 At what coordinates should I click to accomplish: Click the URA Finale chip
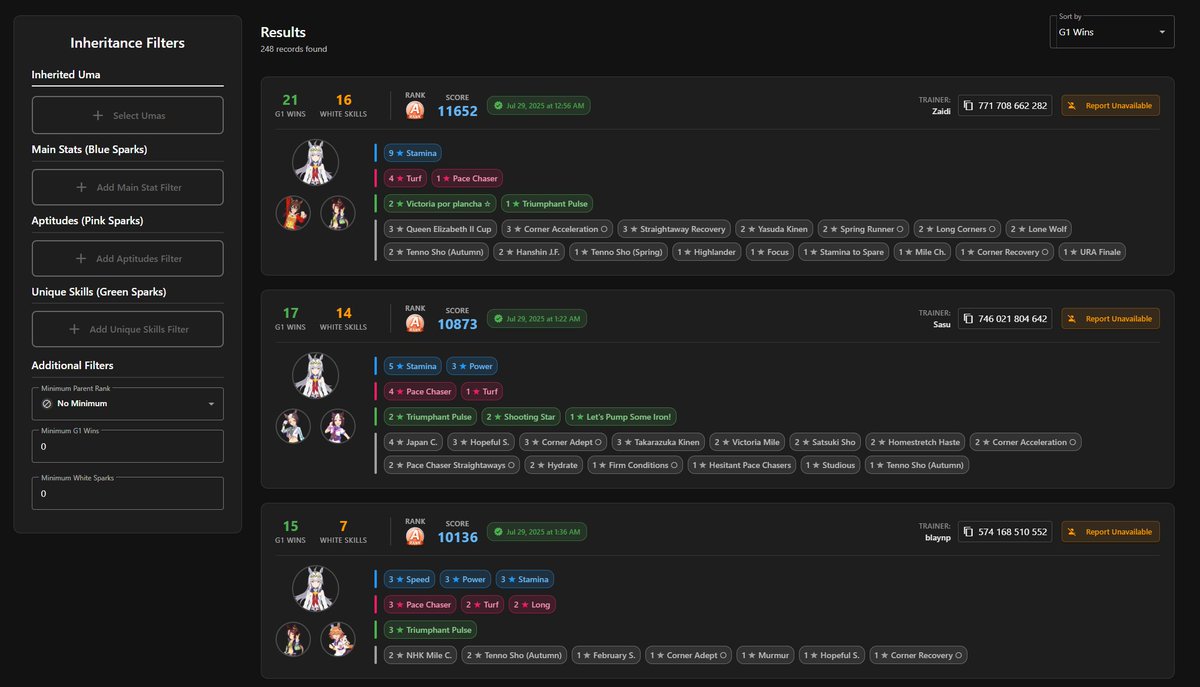point(1092,252)
